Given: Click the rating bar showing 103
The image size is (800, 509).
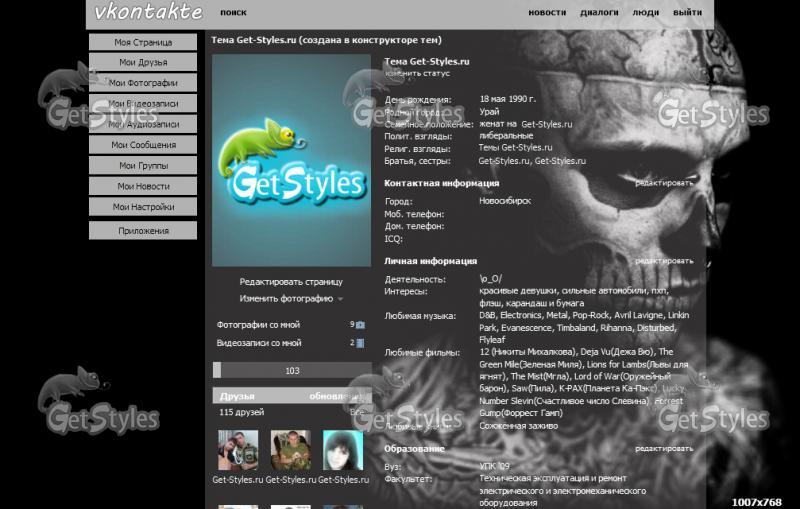Looking at the screenshot, I should tap(292, 370).
